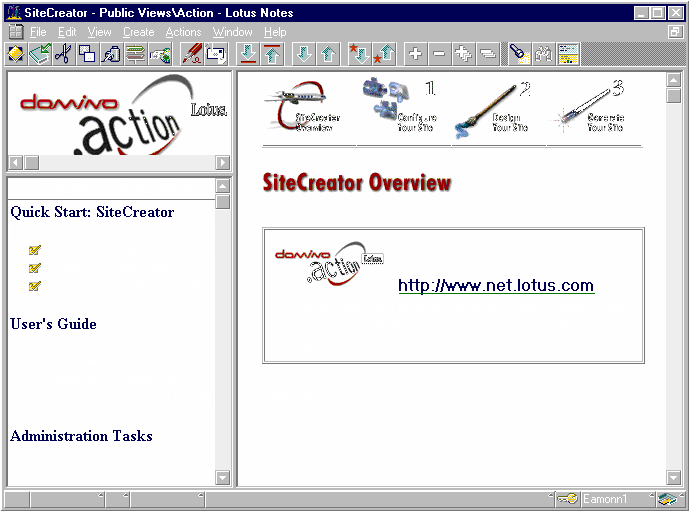Click the left pane scroll up arrow
Image resolution: width=690 pixels, height=512 pixels.
tap(223, 186)
